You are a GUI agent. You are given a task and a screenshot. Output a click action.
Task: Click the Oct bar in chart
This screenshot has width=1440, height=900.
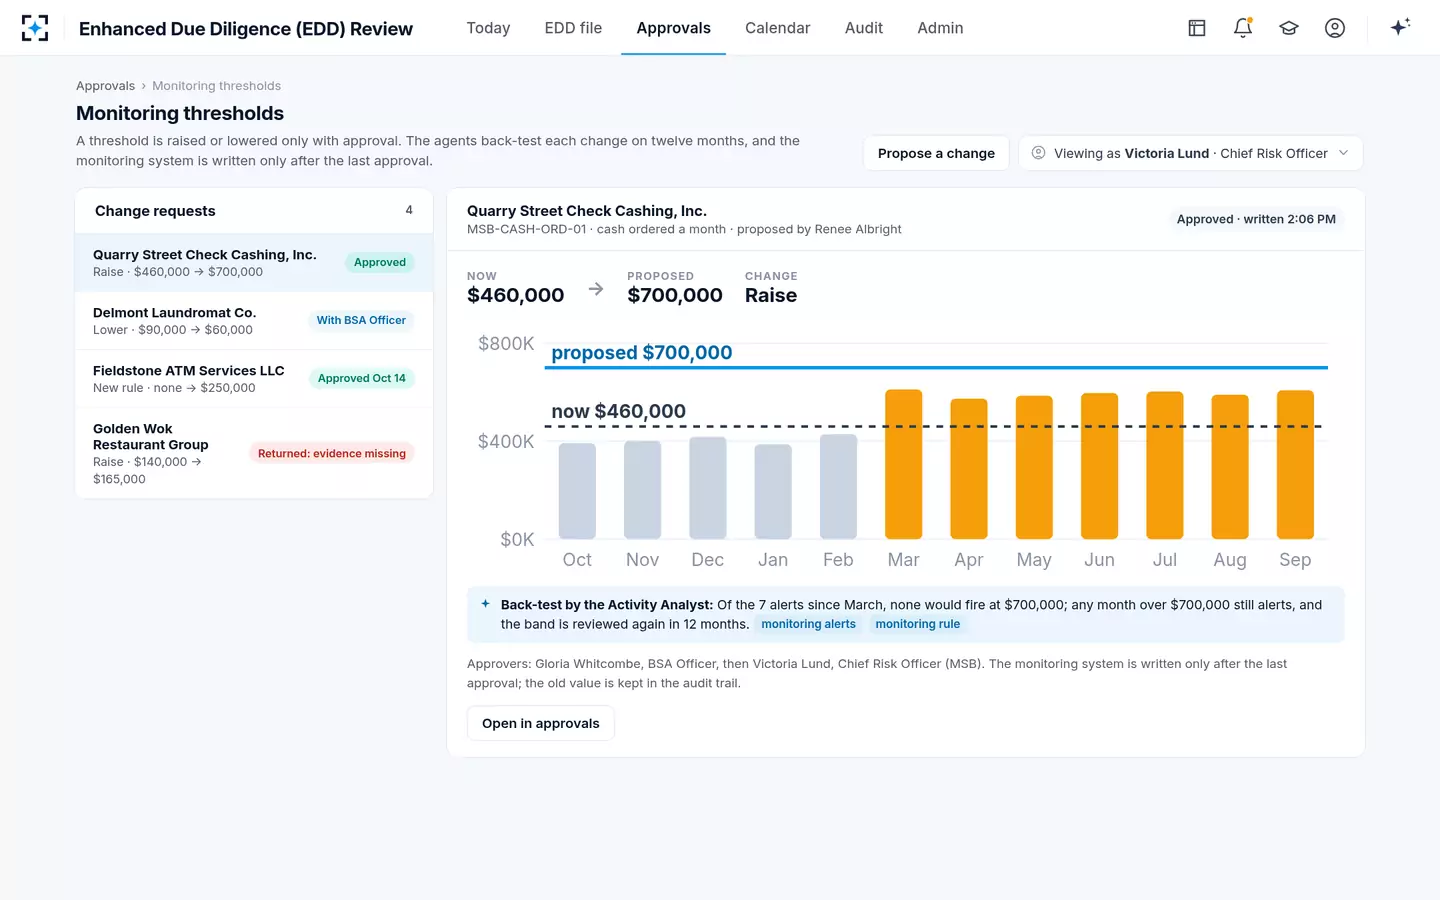[577, 491]
